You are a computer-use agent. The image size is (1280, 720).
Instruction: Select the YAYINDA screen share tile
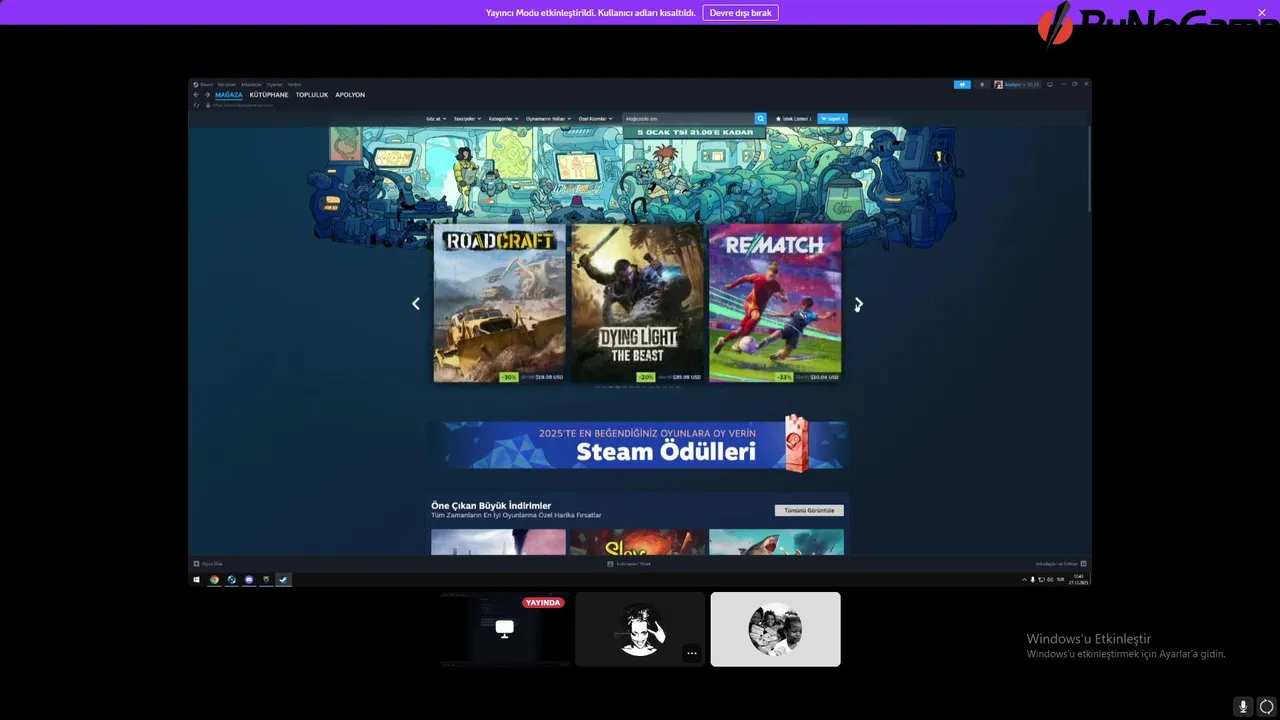coord(504,629)
